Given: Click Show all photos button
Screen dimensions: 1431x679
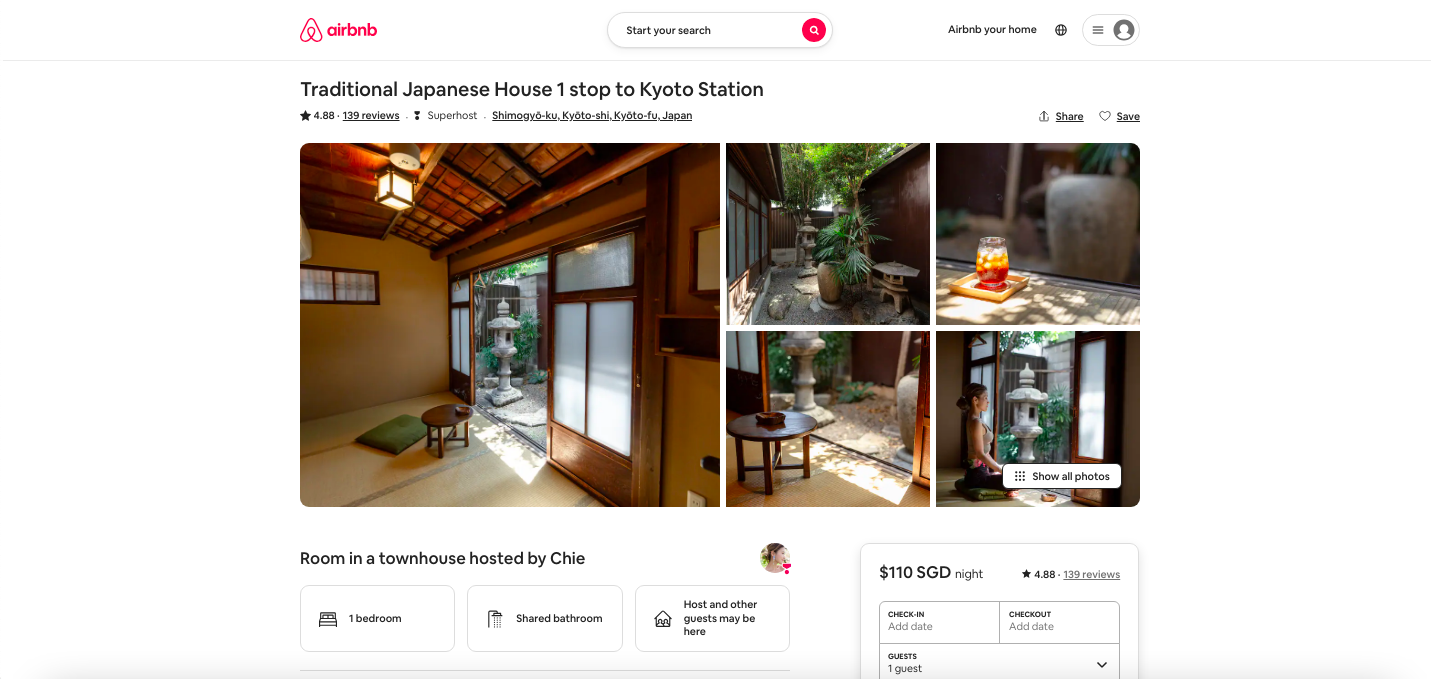Looking at the screenshot, I should [x=1062, y=476].
